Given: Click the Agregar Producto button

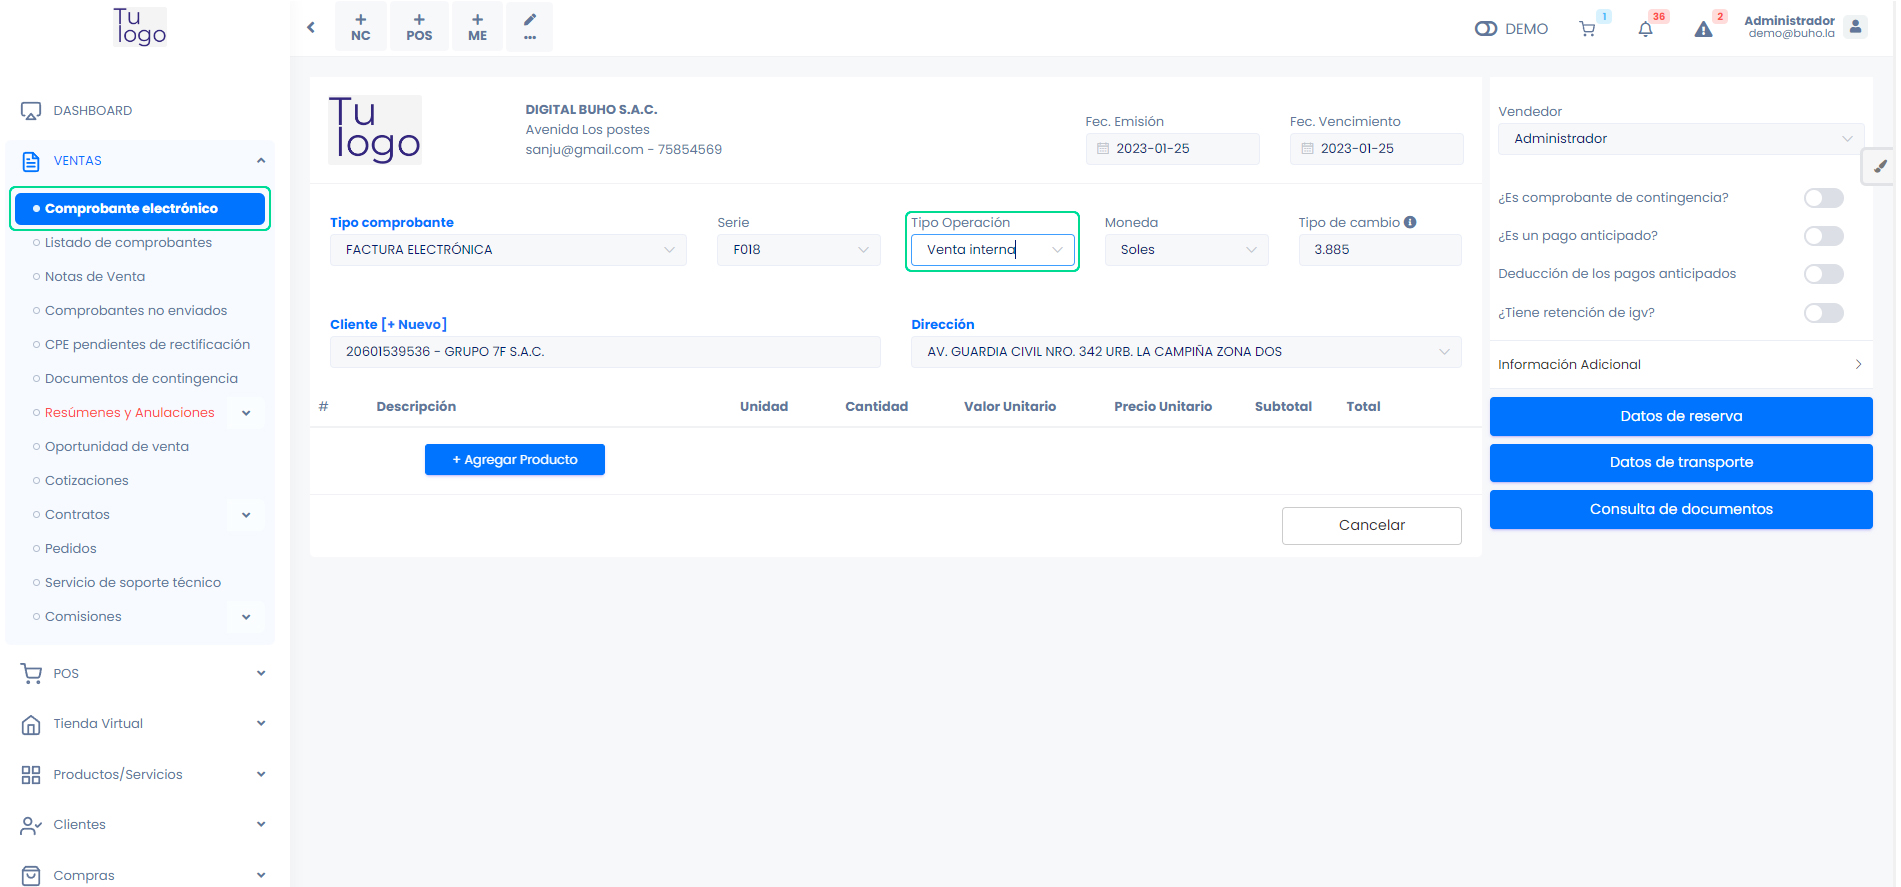Looking at the screenshot, I should point(515,460).
